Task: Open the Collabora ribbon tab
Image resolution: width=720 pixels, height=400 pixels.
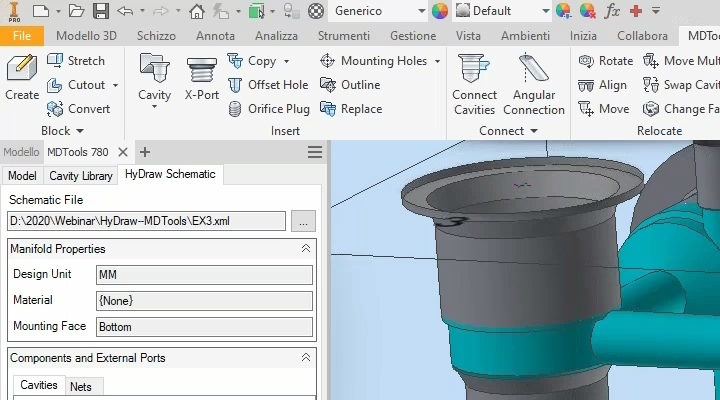Action: [642, 36]
